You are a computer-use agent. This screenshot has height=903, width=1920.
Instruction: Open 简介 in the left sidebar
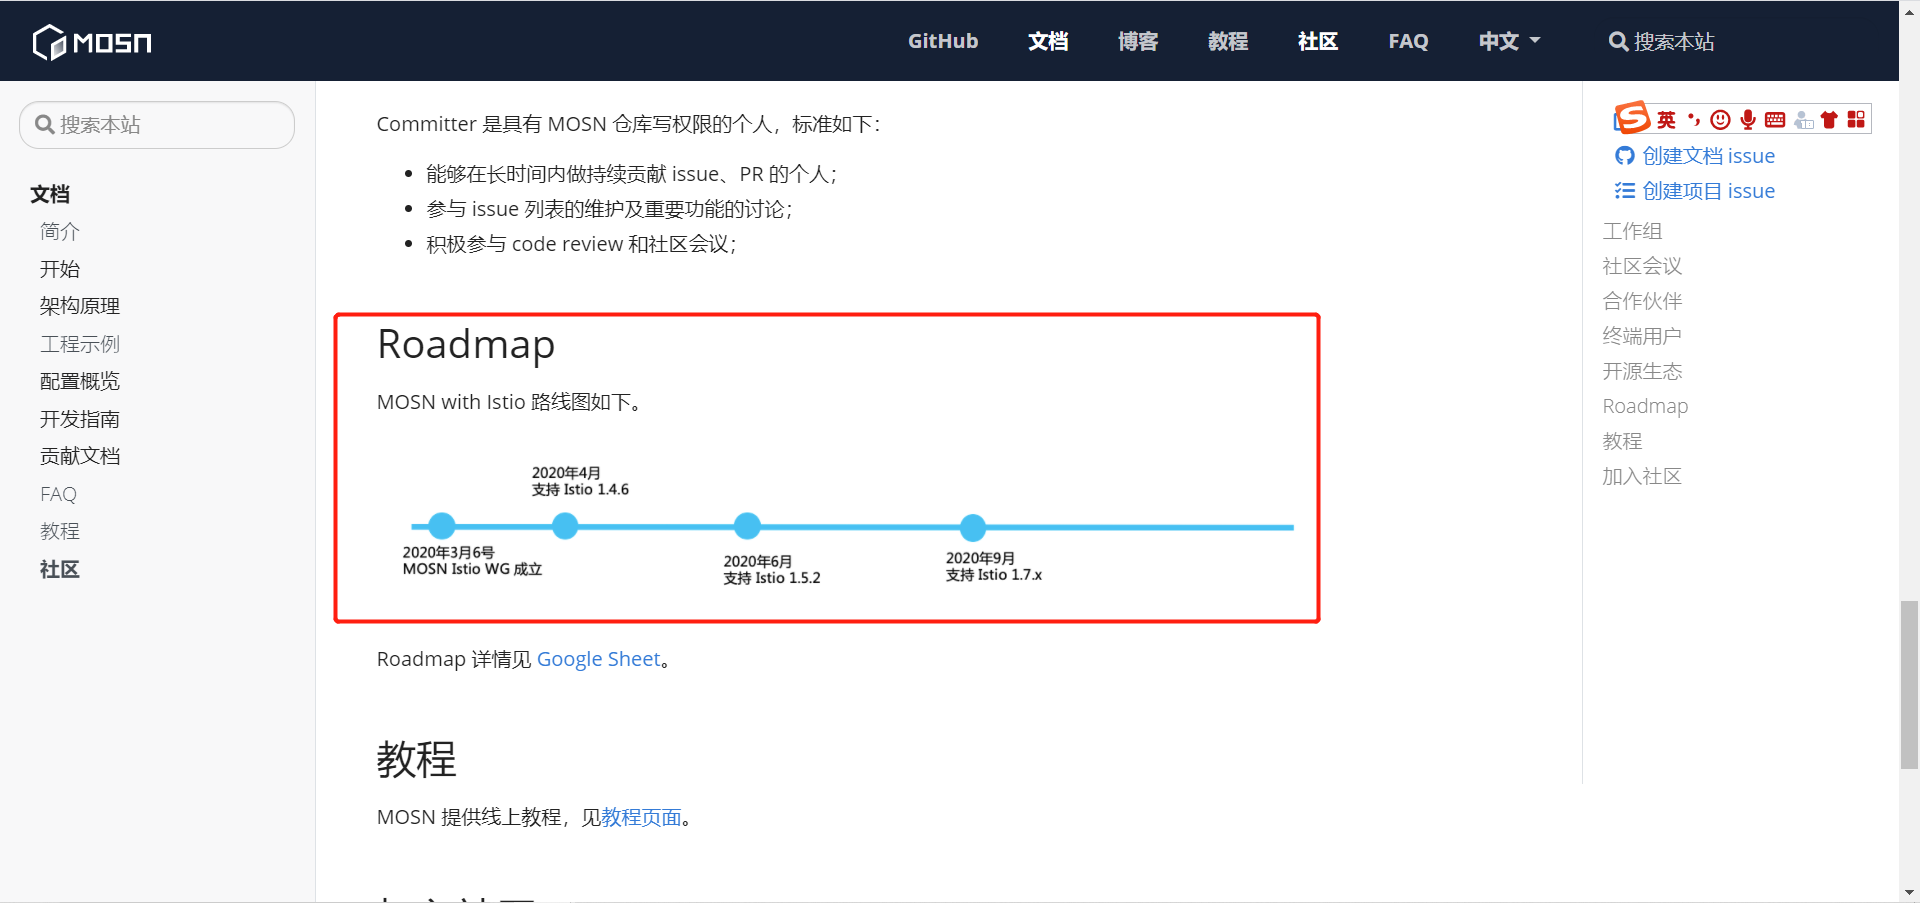pyautogui.click(x=60, y=232)
